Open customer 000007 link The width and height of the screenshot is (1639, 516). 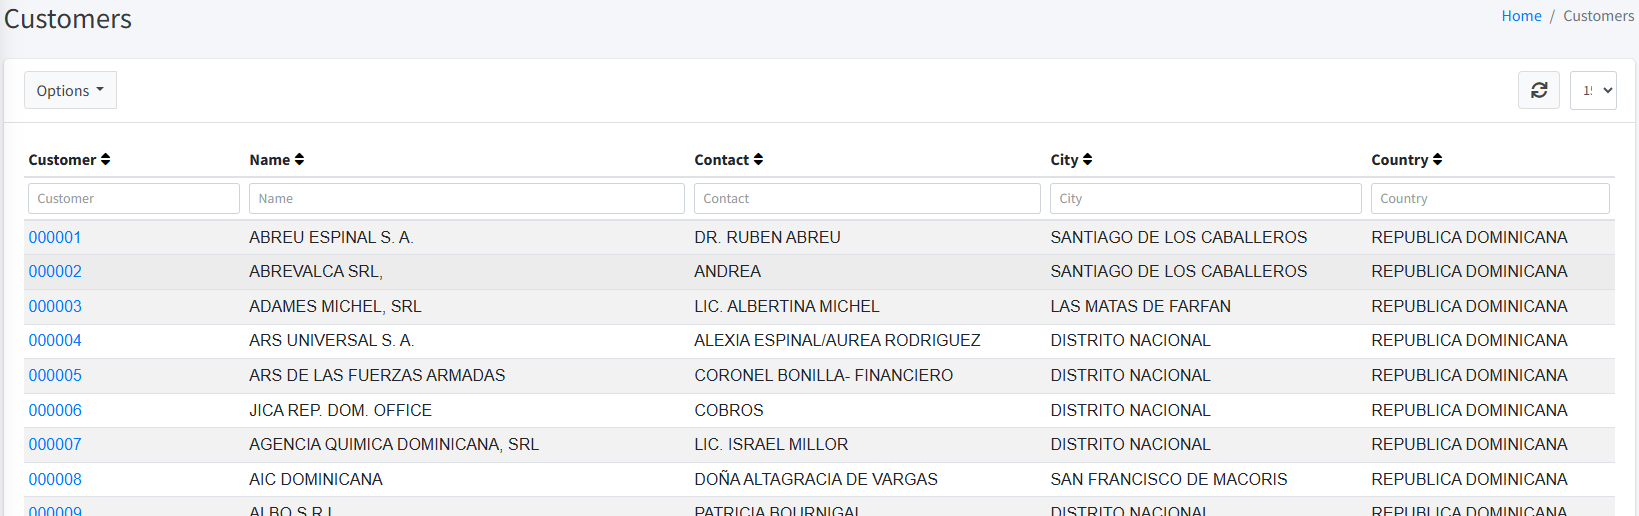point(55,445)
